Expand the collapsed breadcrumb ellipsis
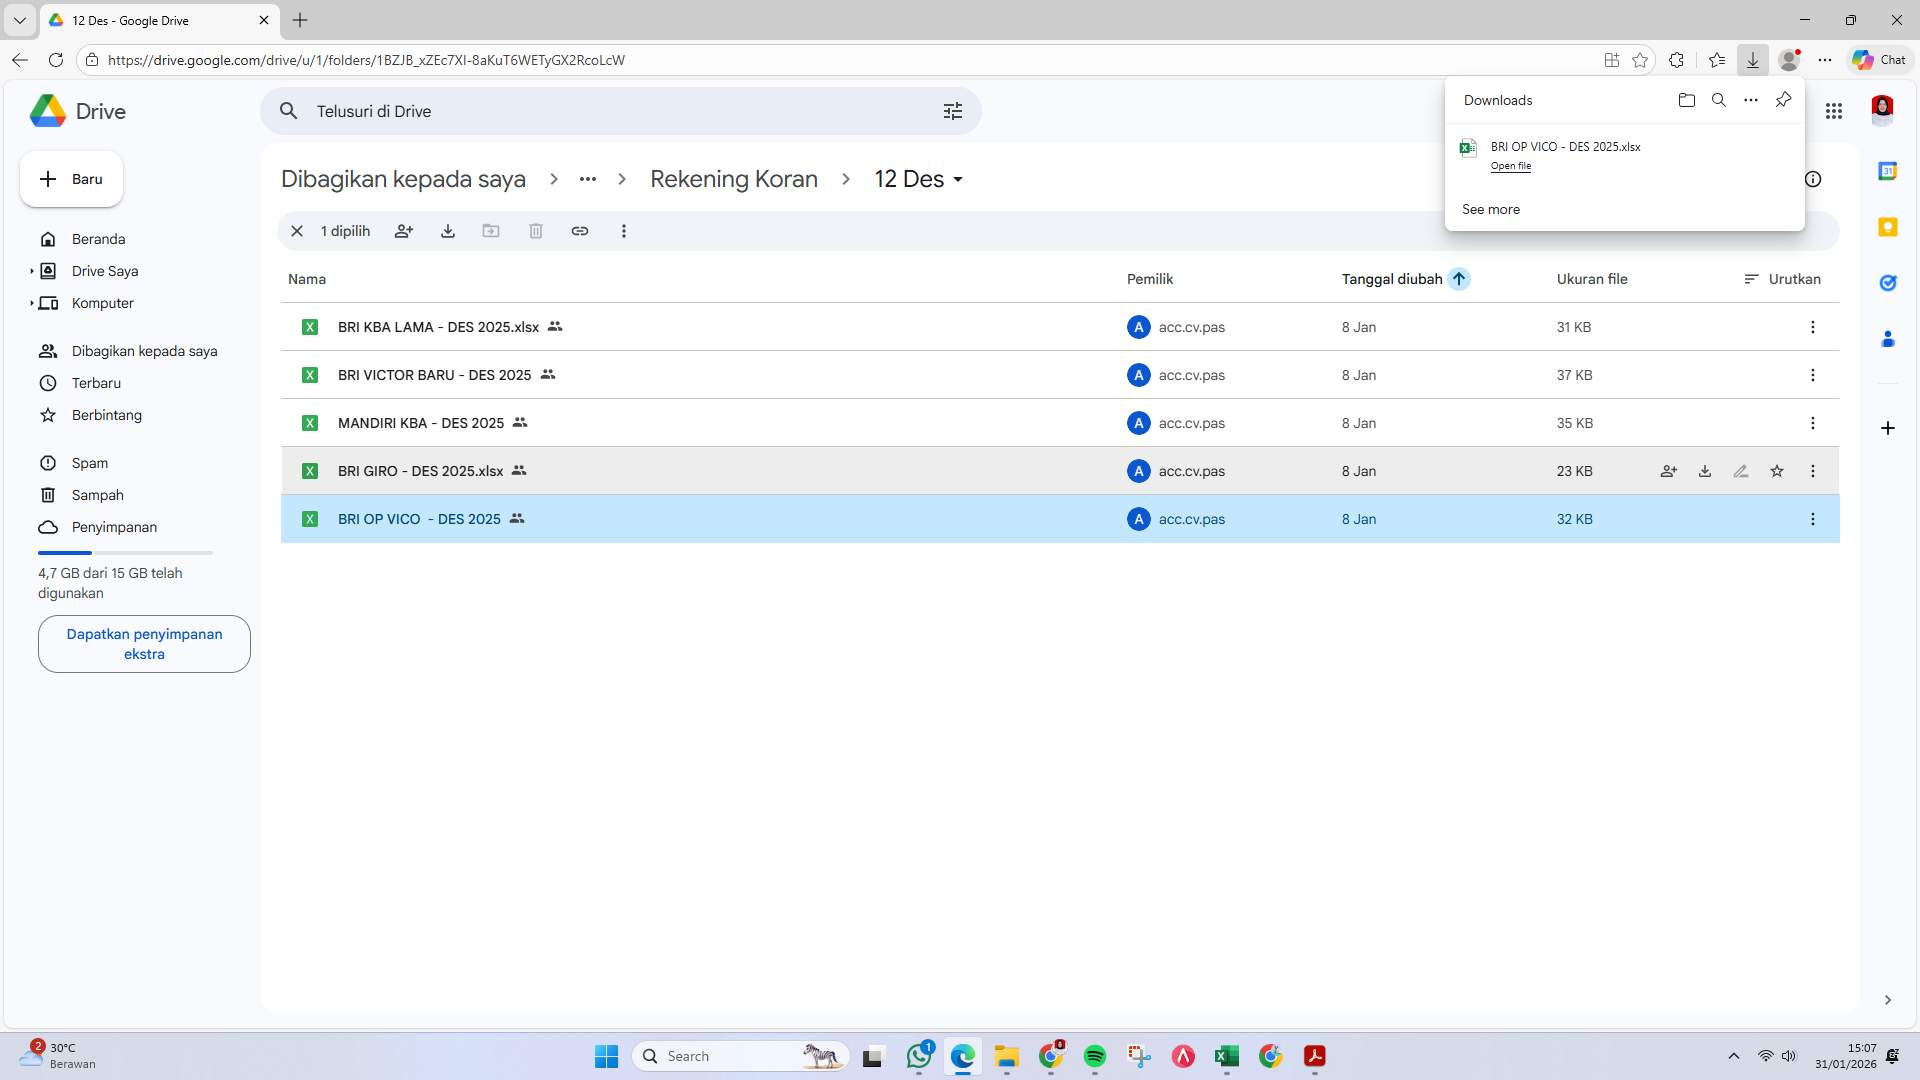The width and height of the screenshot is (1920, 1080). coord(587,179)
